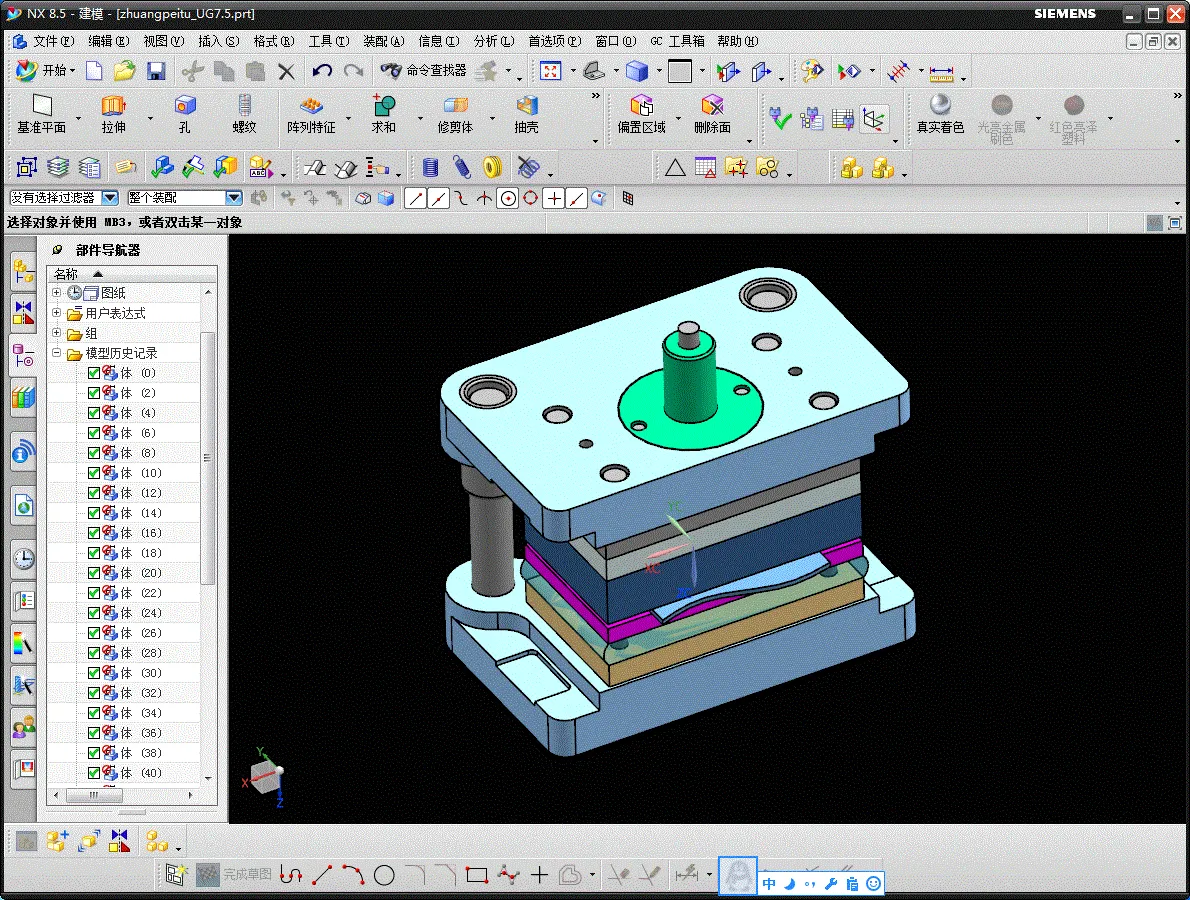Image resolution: width=1190 pixels, height=900 pixels.
Task: Open the GC 工具箱 menu
Action: pyautogui.click(x=678, y=41)
